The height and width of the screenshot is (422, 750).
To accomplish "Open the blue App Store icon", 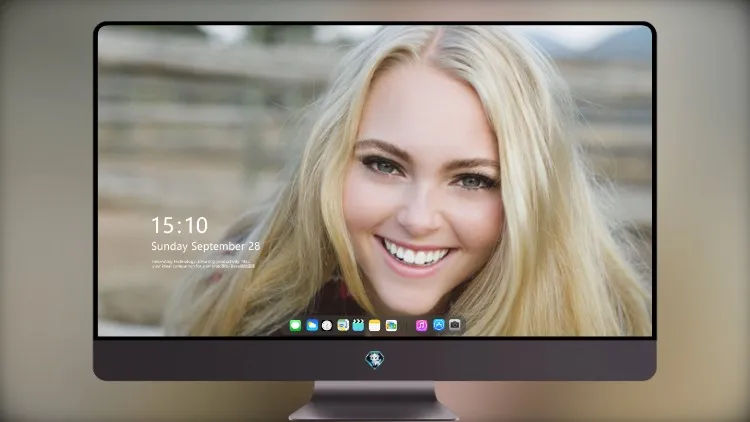I will [439, 325].
